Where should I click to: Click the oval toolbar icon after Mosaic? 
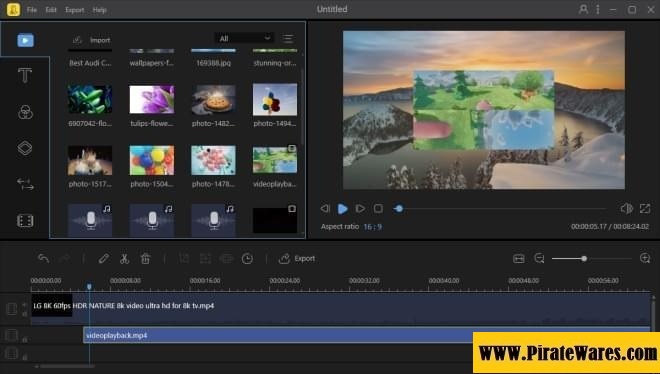pyautogui.click(x=226, y=258)
